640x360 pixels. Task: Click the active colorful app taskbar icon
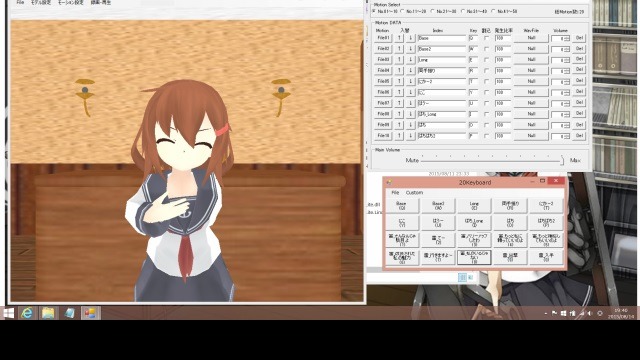click(x=91, y=313)
